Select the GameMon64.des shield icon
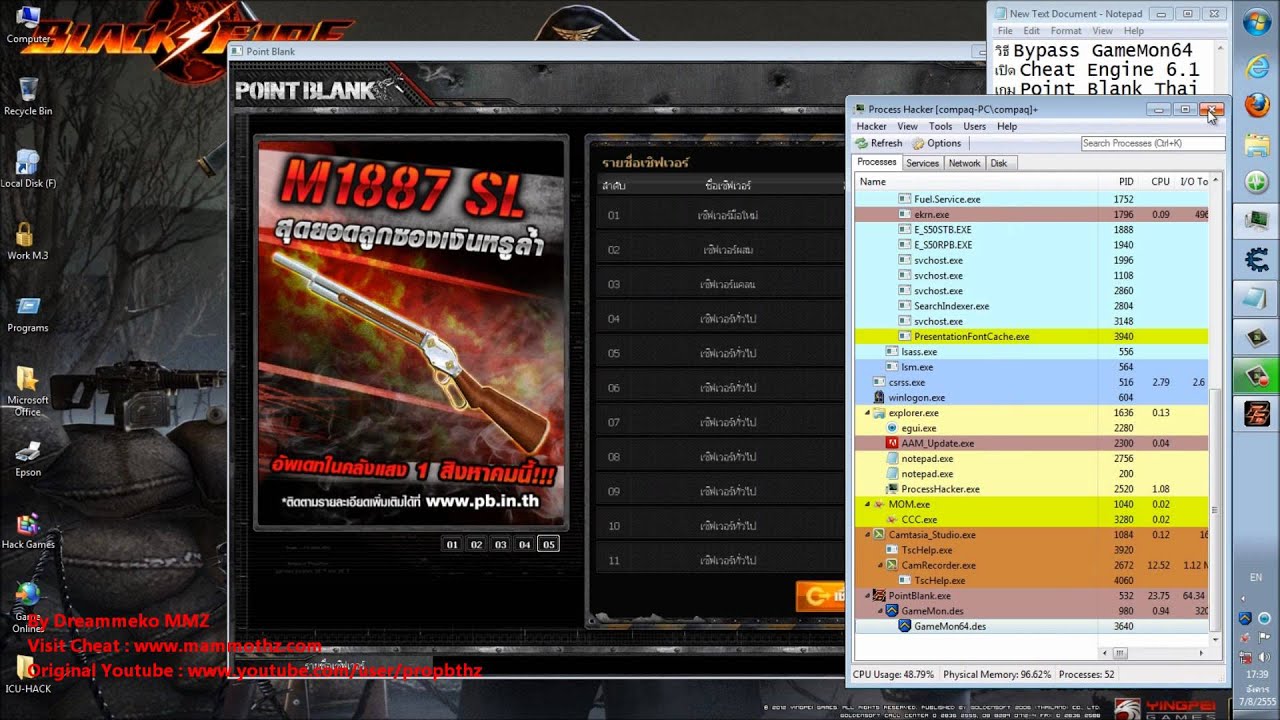The image size is (1280, 720). (905, 626)
